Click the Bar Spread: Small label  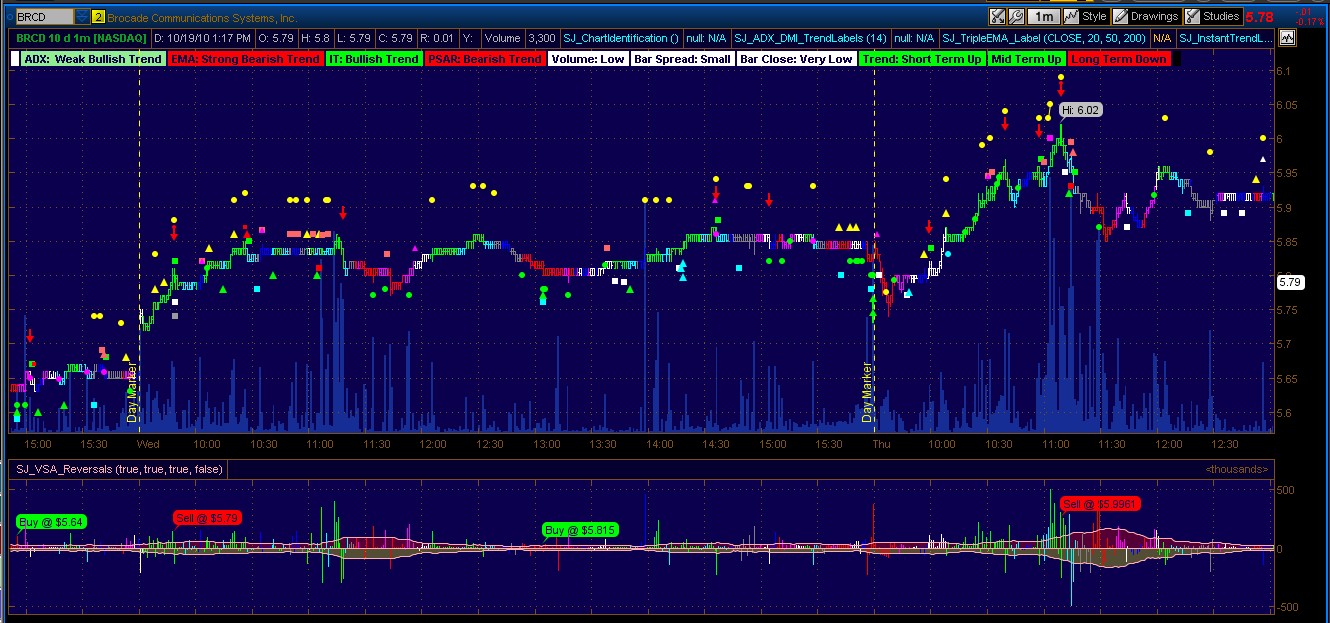click(683, 59)
